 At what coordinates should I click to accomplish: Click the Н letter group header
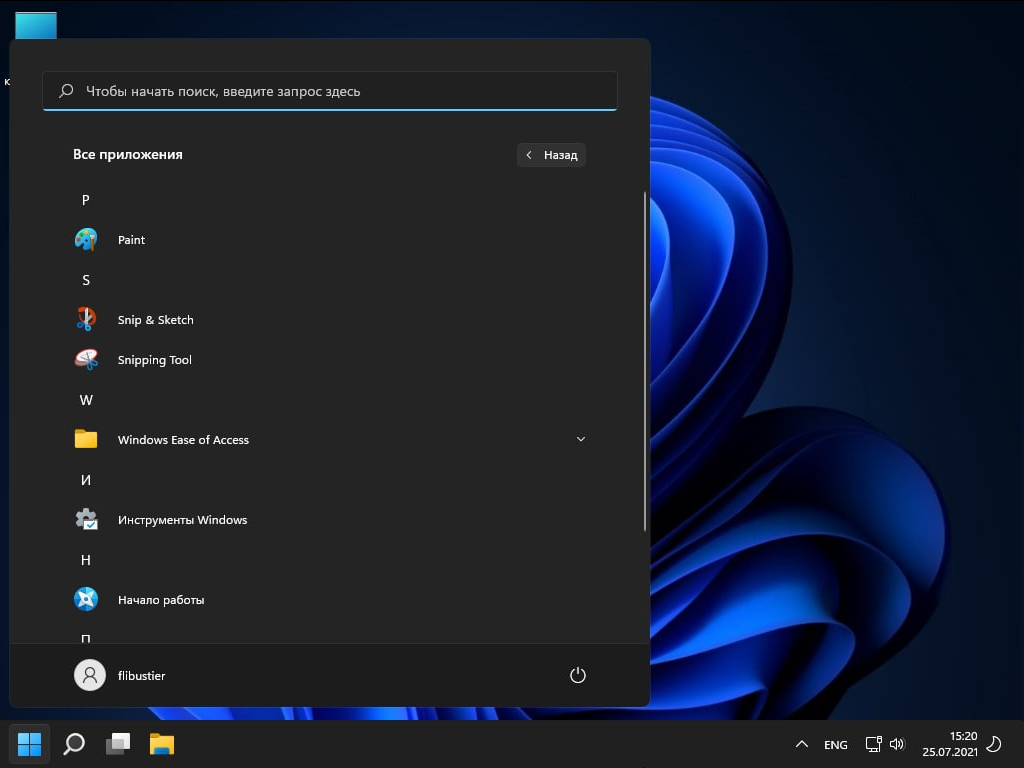point(86,560)
